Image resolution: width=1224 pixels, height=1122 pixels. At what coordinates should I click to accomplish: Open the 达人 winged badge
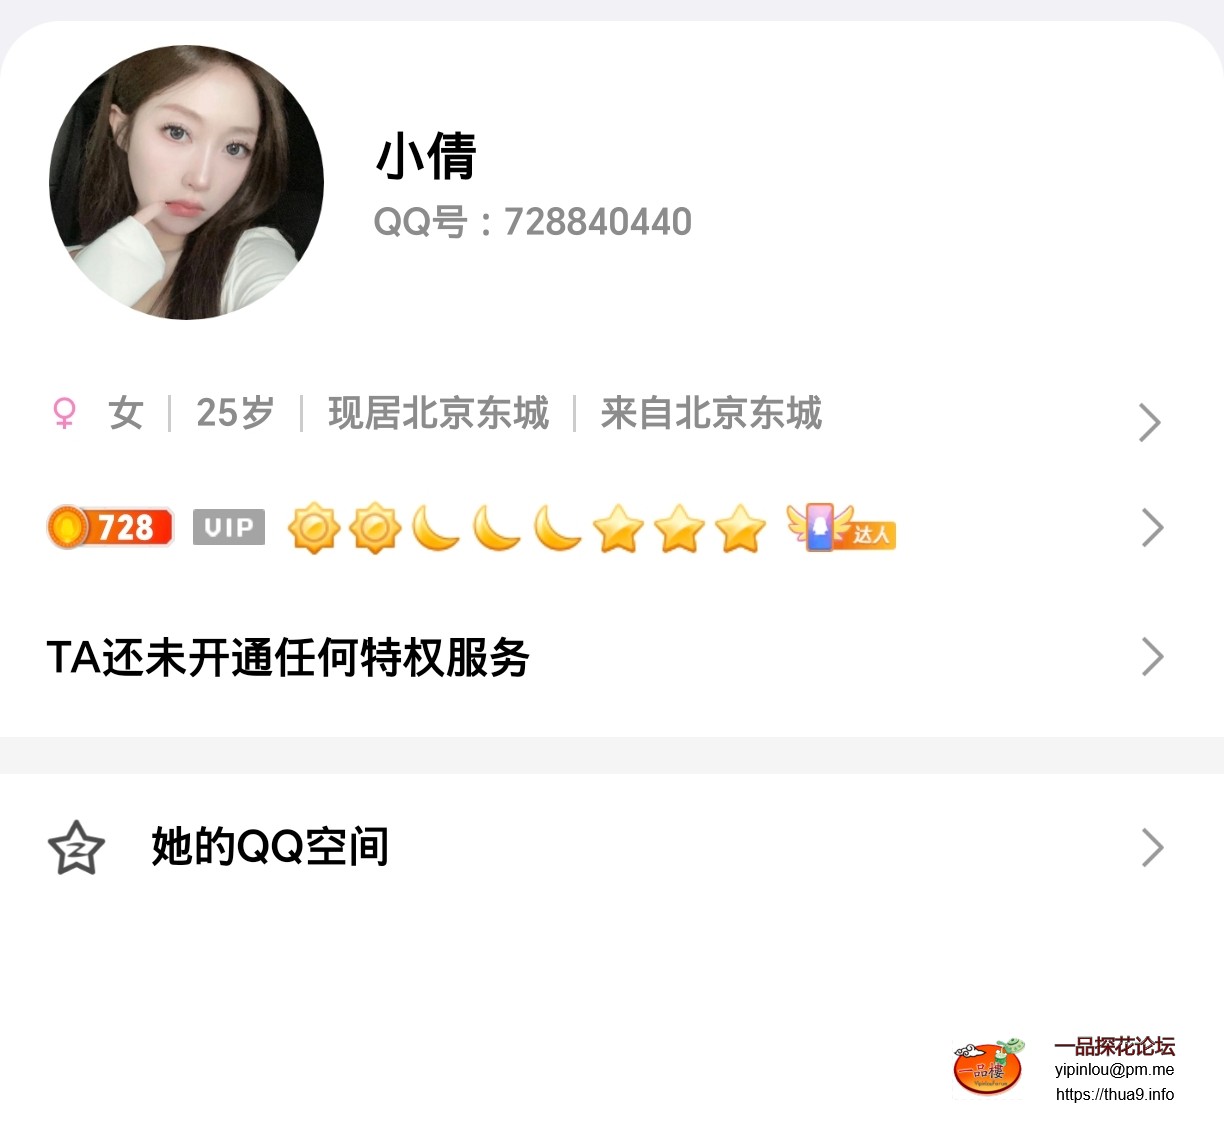point(841,527)
